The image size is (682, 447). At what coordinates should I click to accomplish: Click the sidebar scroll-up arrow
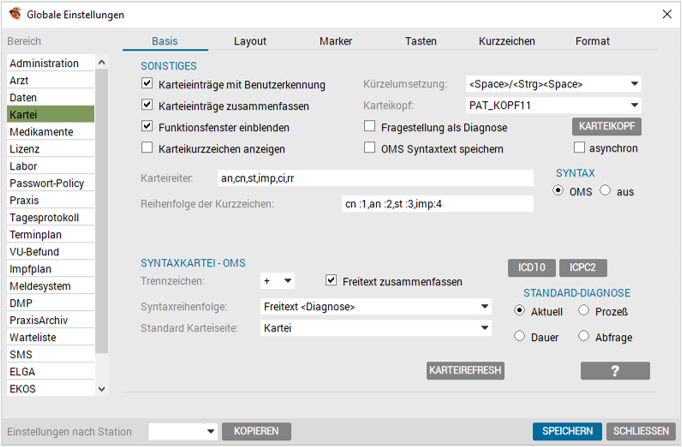[x=102, y=62]
